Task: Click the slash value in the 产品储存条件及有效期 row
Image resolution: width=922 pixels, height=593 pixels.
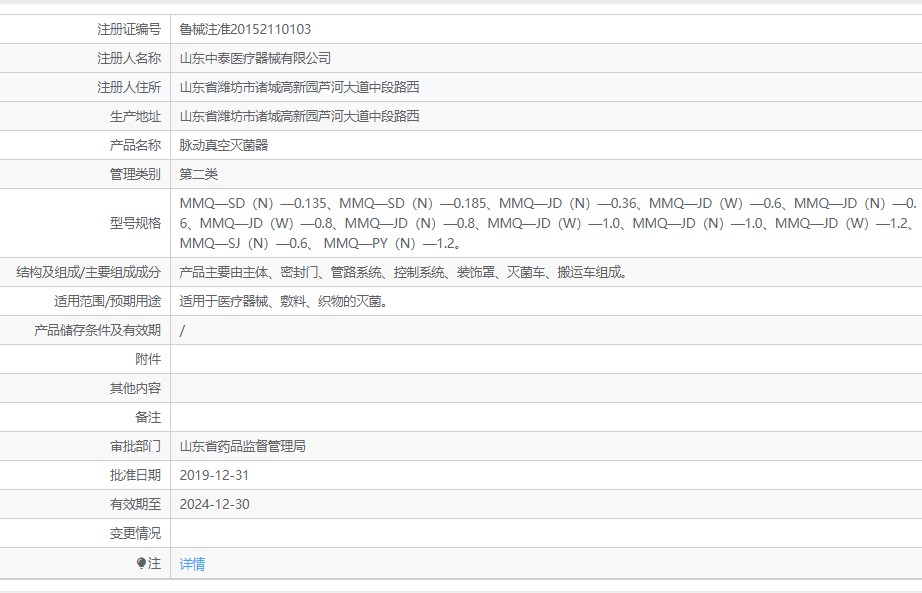Action: pyautogui.click(x=182, y=331)
